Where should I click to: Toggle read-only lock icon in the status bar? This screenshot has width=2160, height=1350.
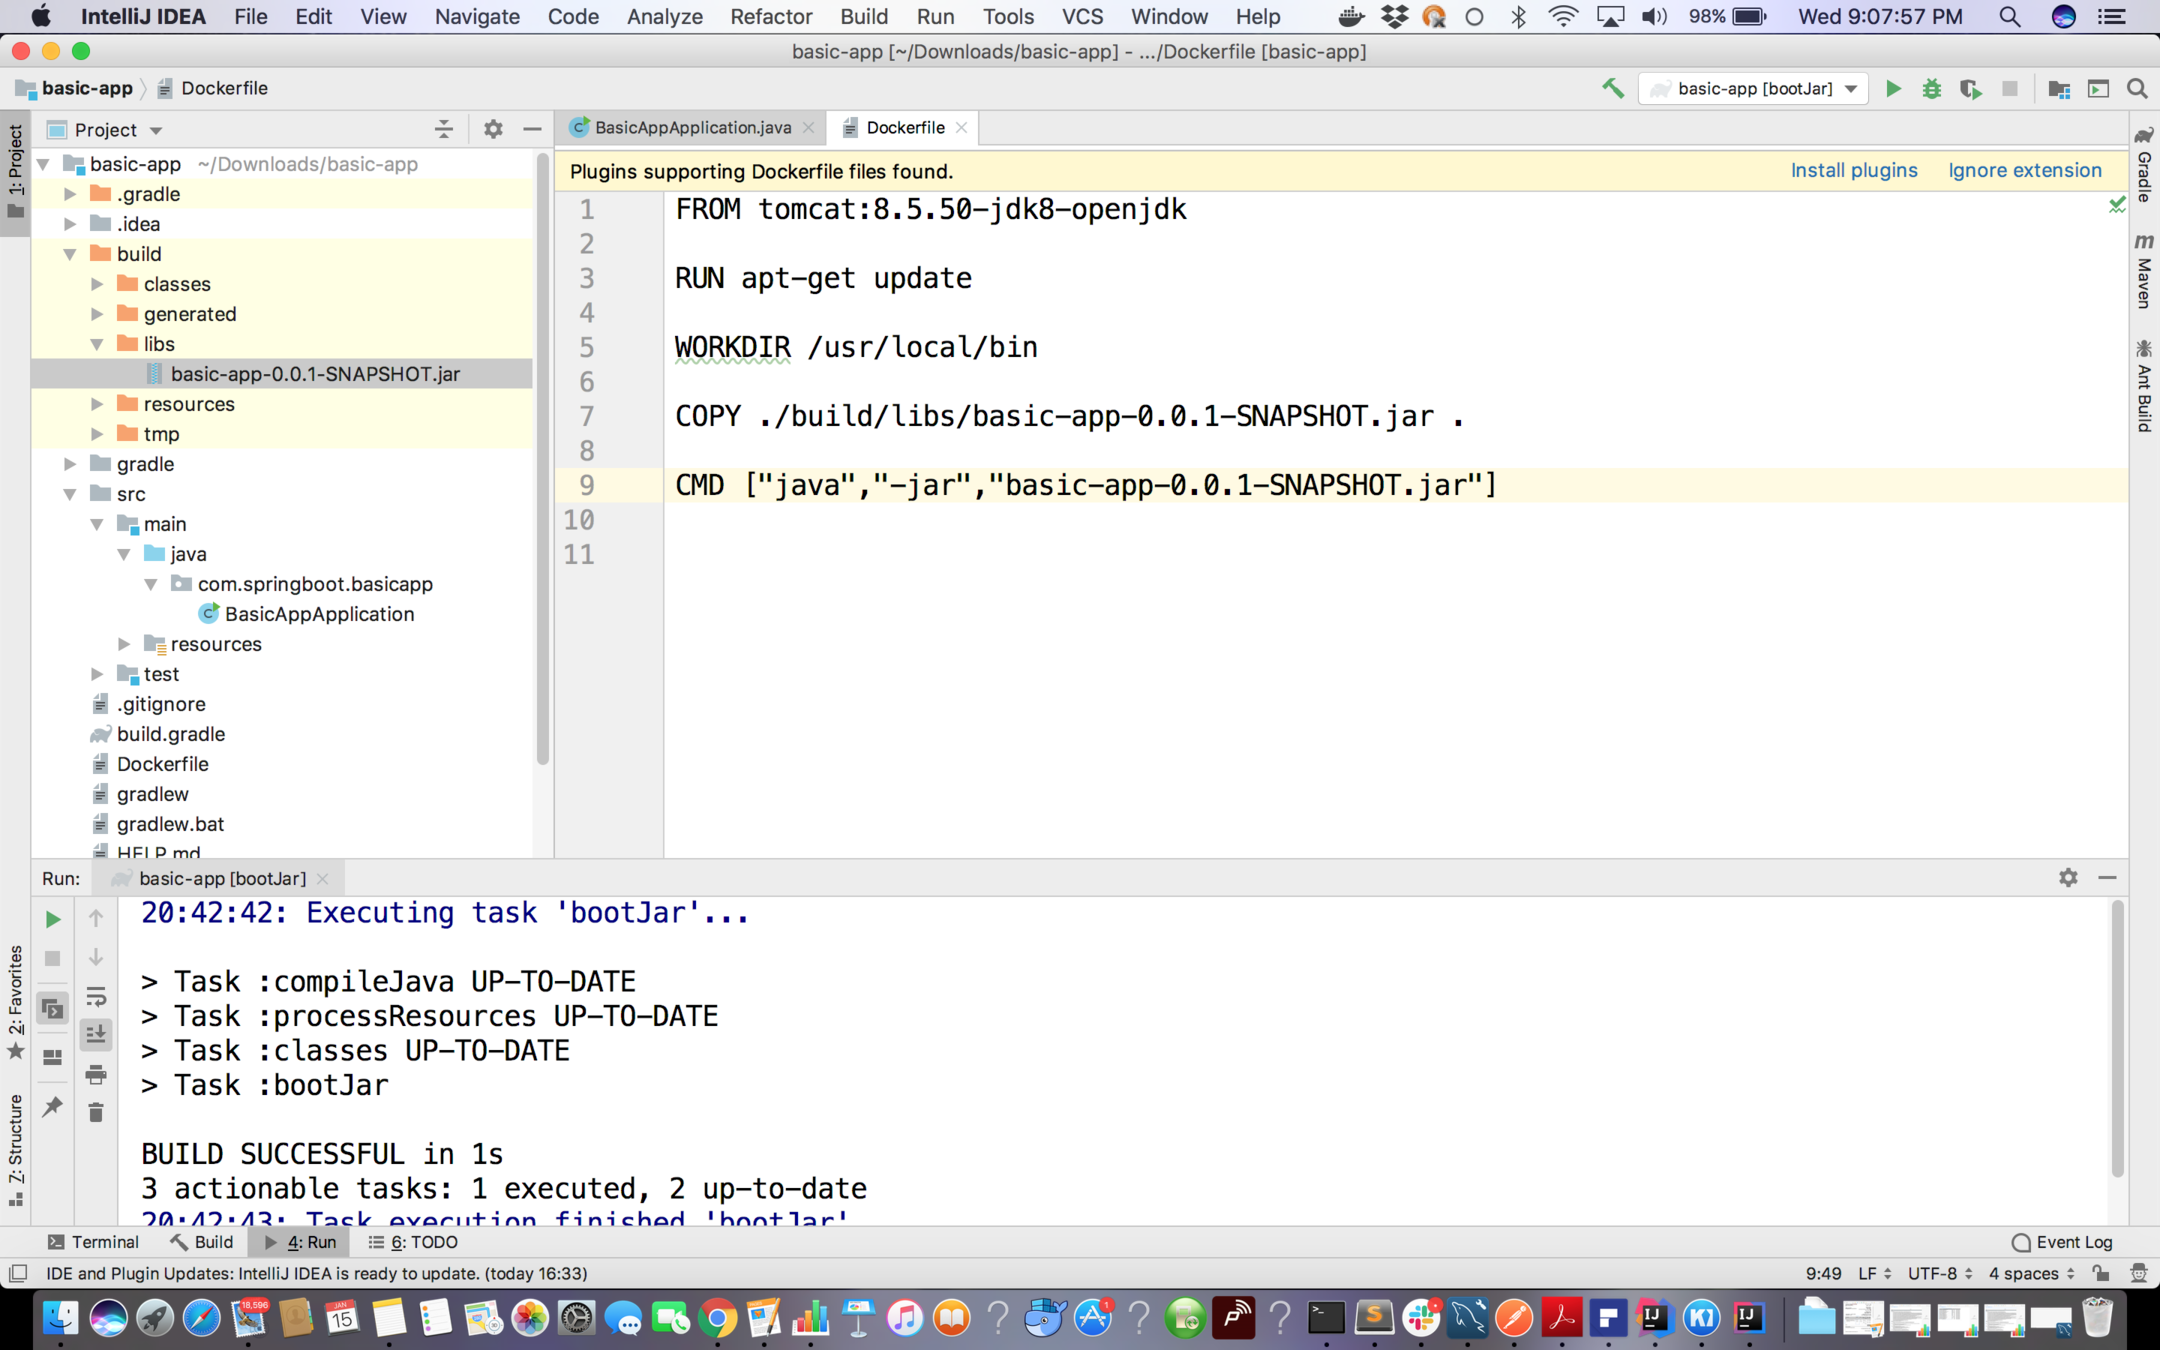click(x=2101, y=1273)
